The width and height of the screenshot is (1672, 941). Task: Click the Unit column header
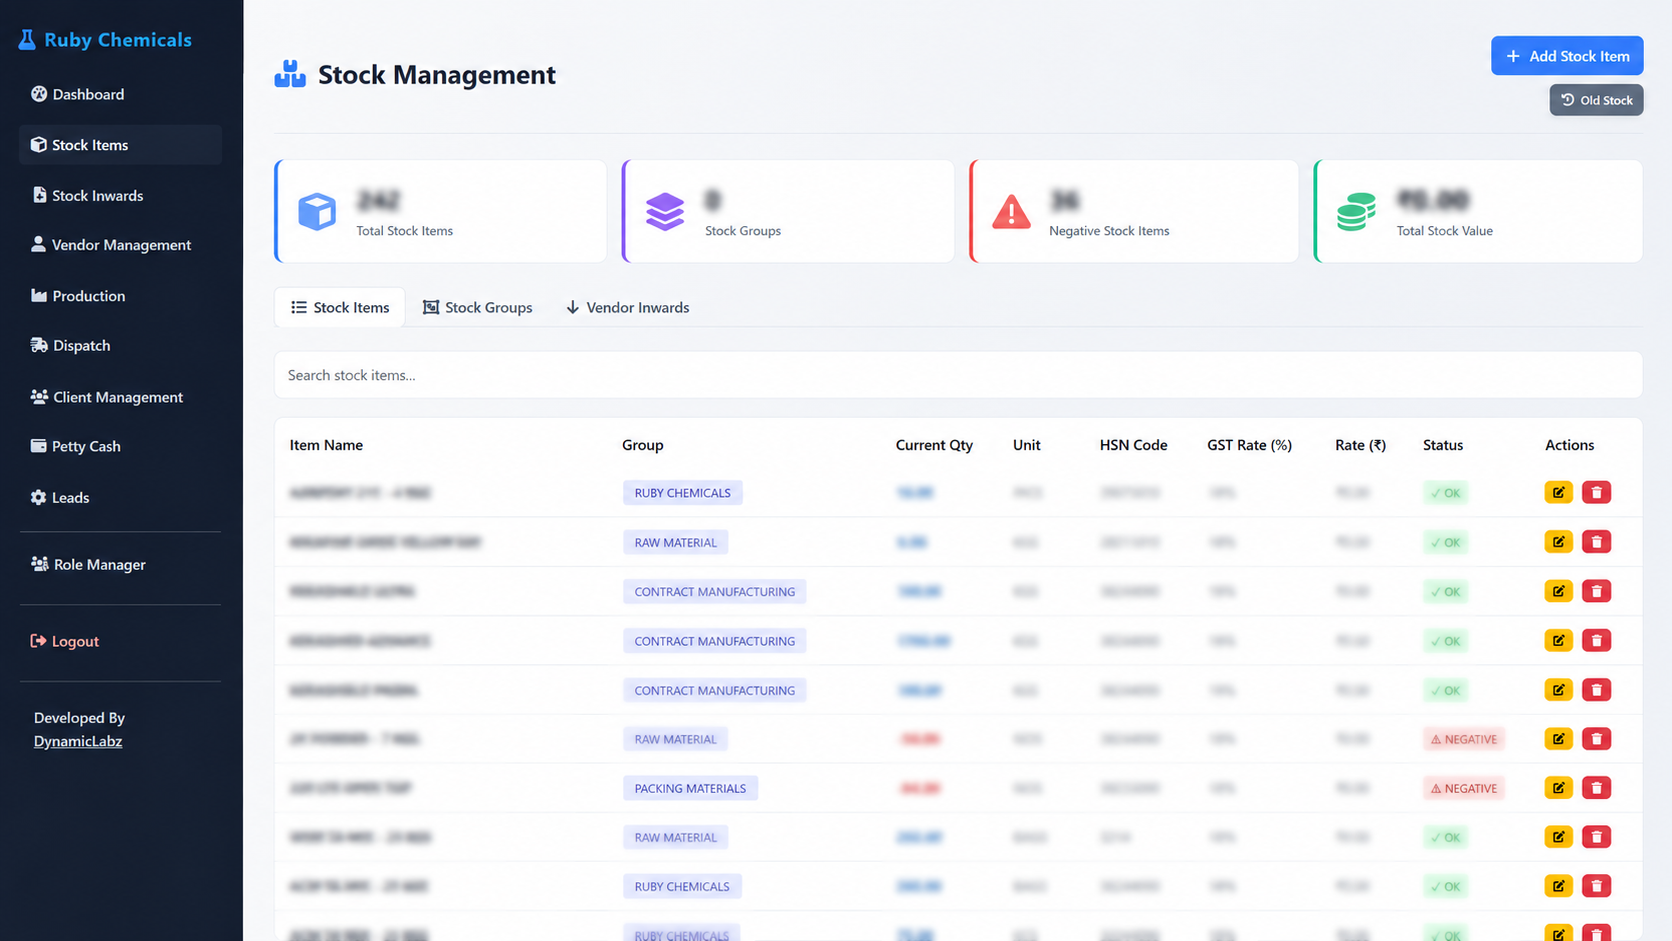(1027, 445)
